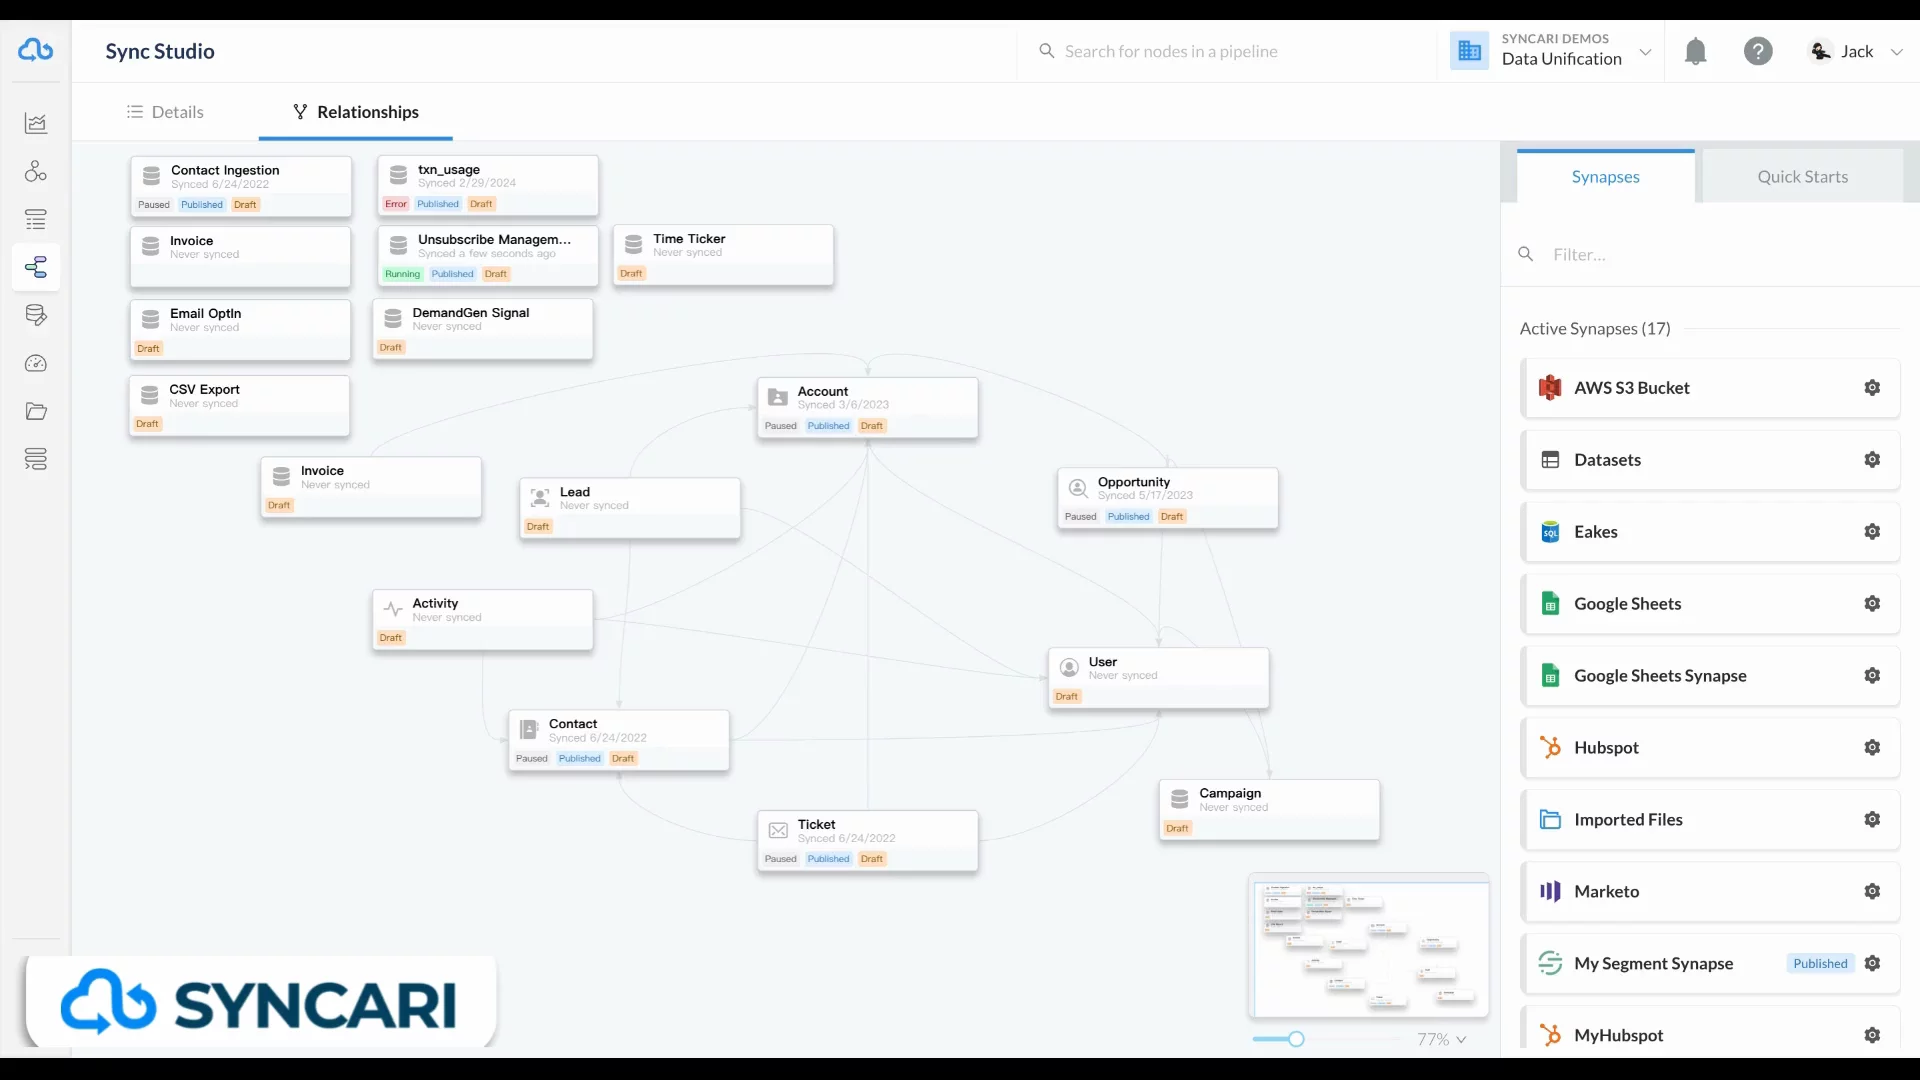The height and width of the screenshot is (1080, 1920).
Task: Open the dashboard chart icon in sidebar
Action: [x=36, y=123]
